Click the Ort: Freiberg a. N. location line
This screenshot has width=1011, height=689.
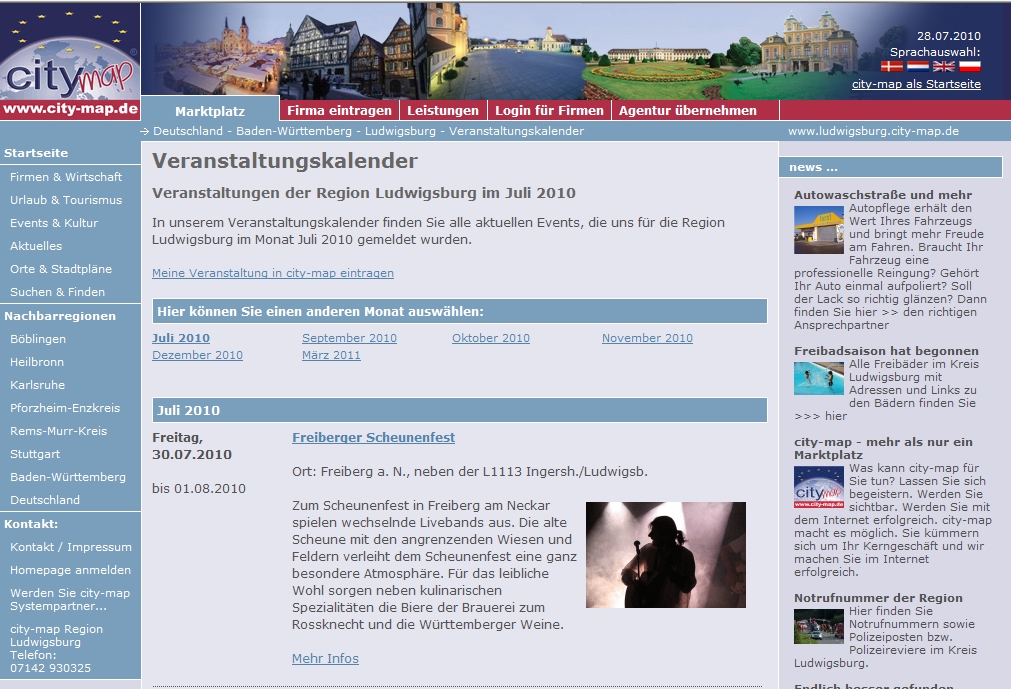tap(469, 472)
